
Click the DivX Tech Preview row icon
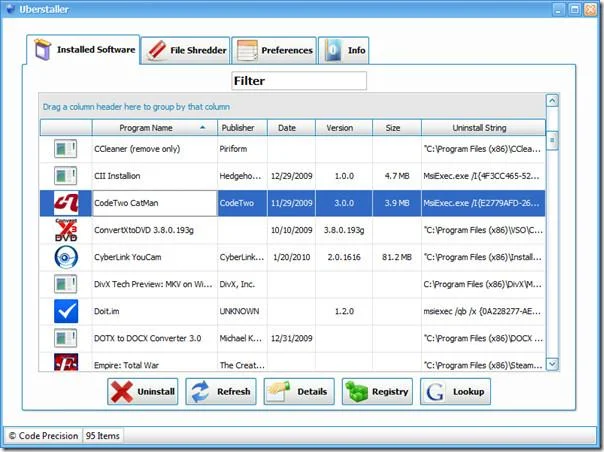[65, 284]
